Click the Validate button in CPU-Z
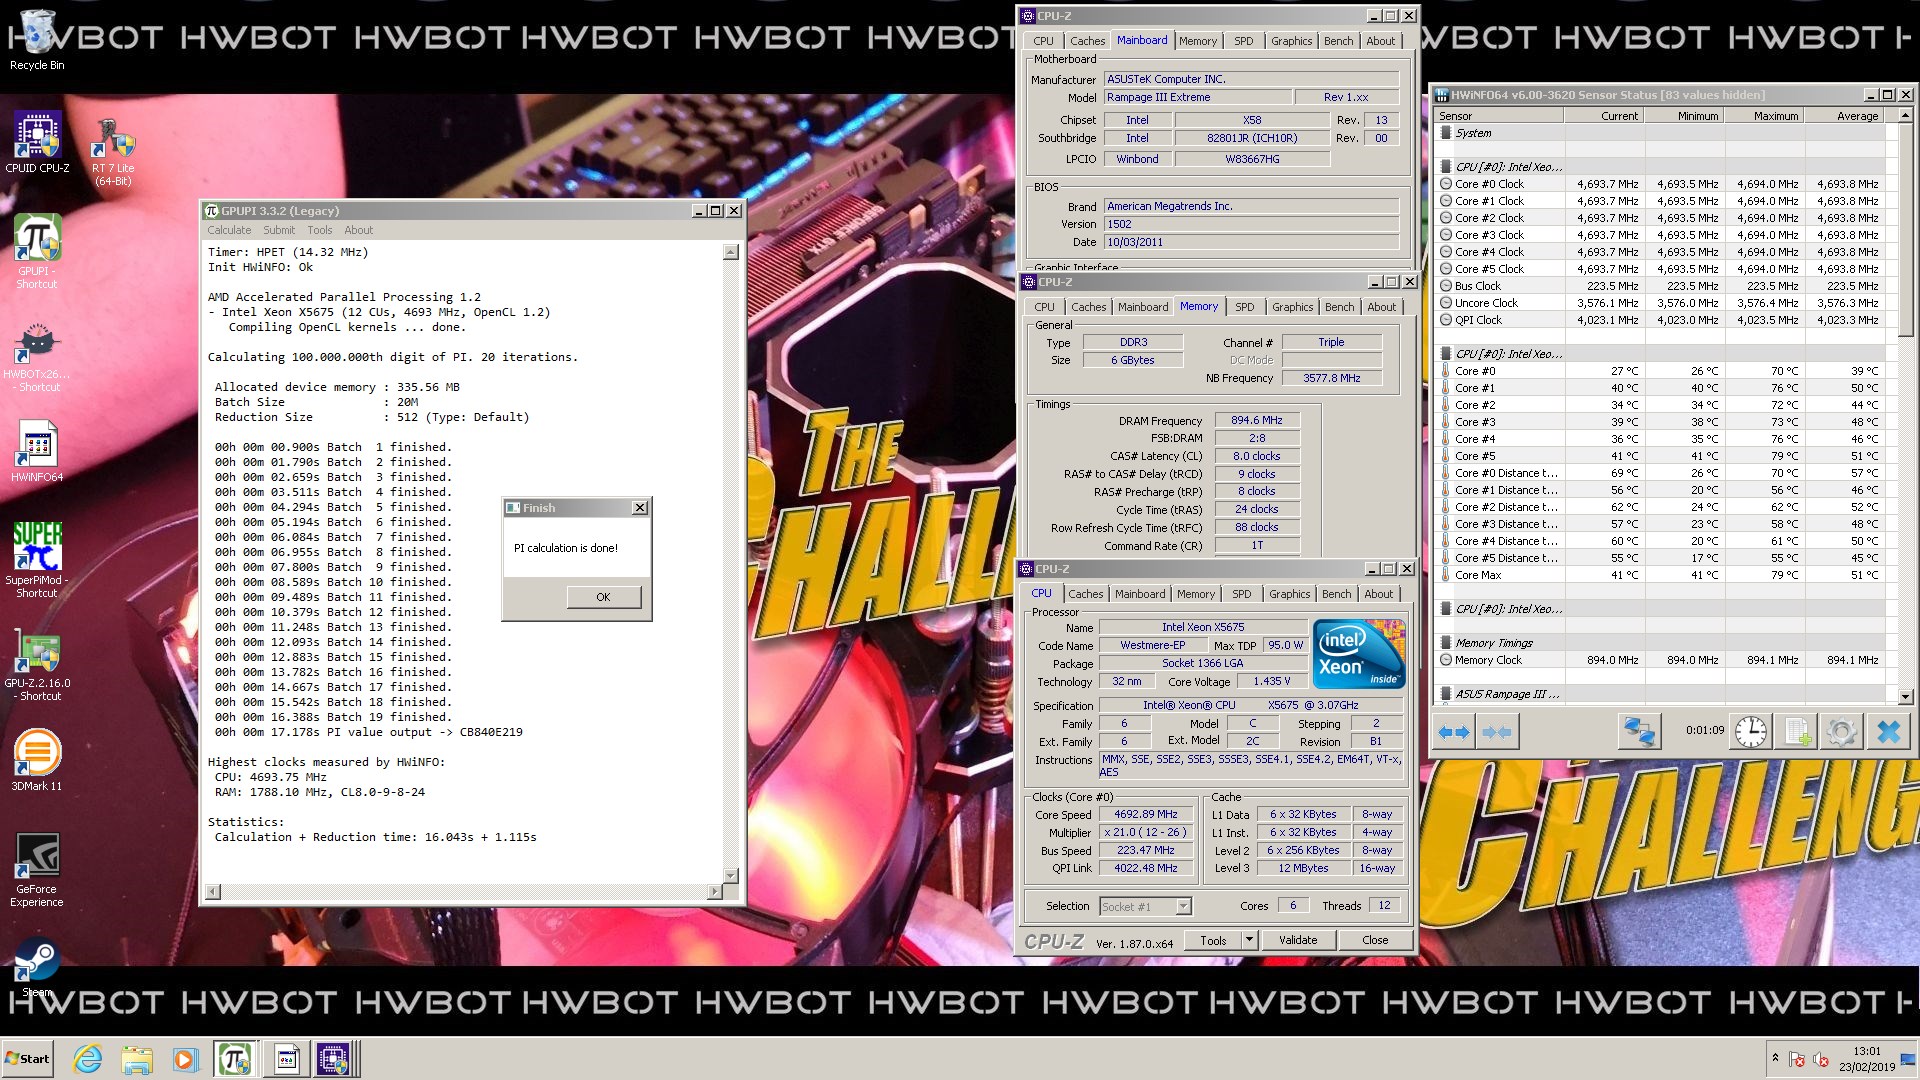 pyautogui.click(x=1297, y=940)
